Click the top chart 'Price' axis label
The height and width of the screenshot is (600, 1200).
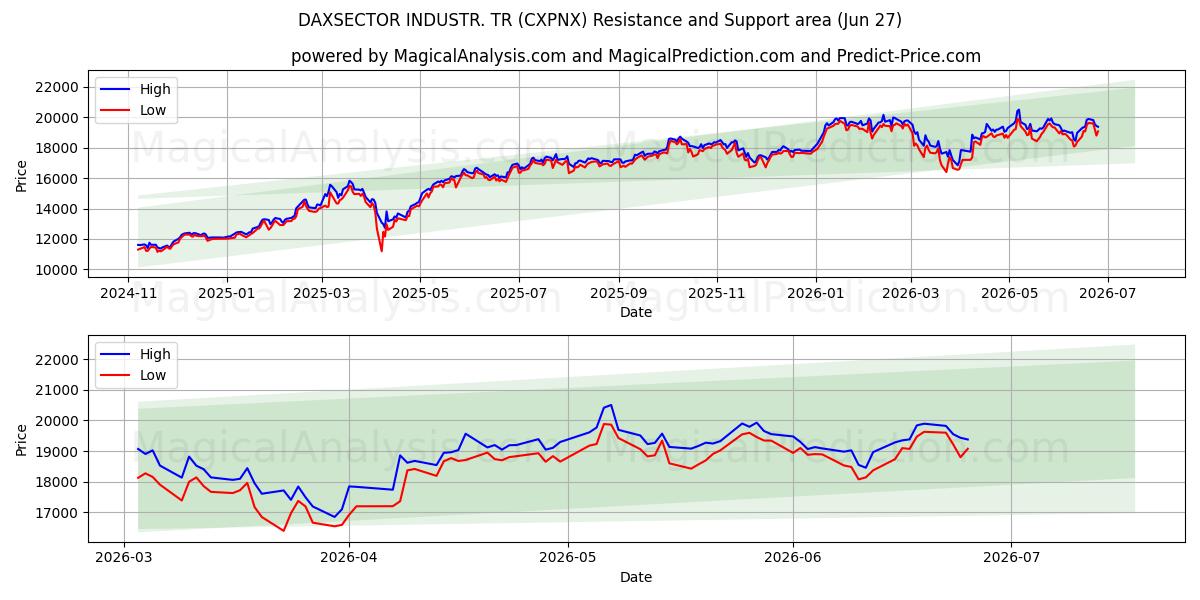(x=22, y=175)
